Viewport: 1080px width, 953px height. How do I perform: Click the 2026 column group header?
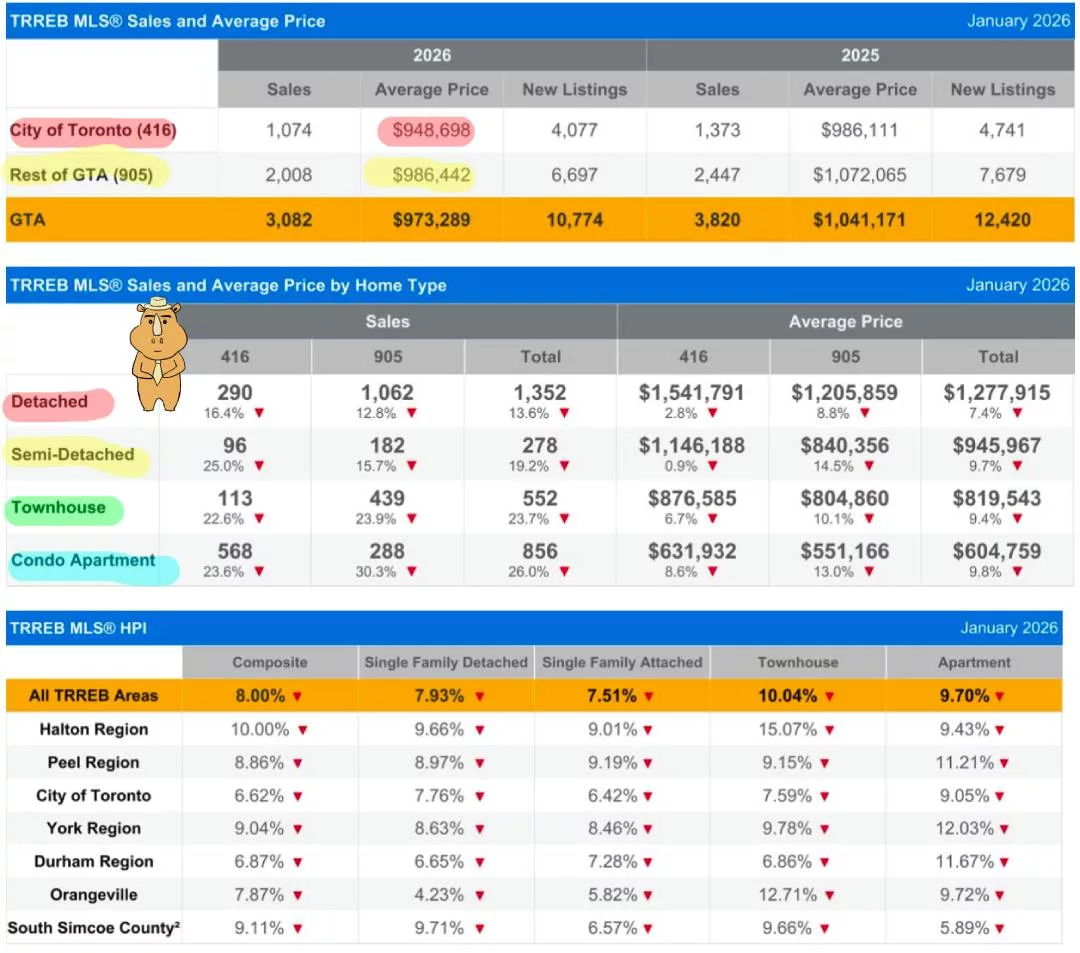click(x=431, y=55)
